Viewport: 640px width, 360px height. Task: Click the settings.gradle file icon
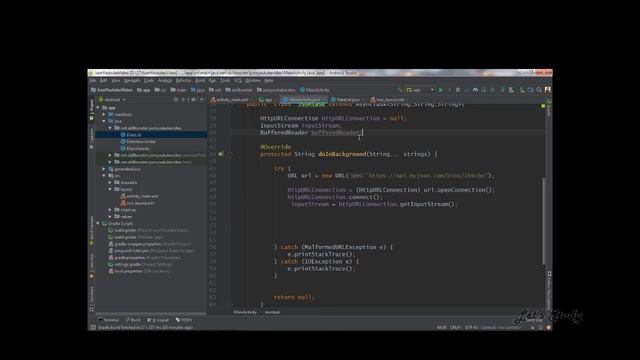[111, 264]
